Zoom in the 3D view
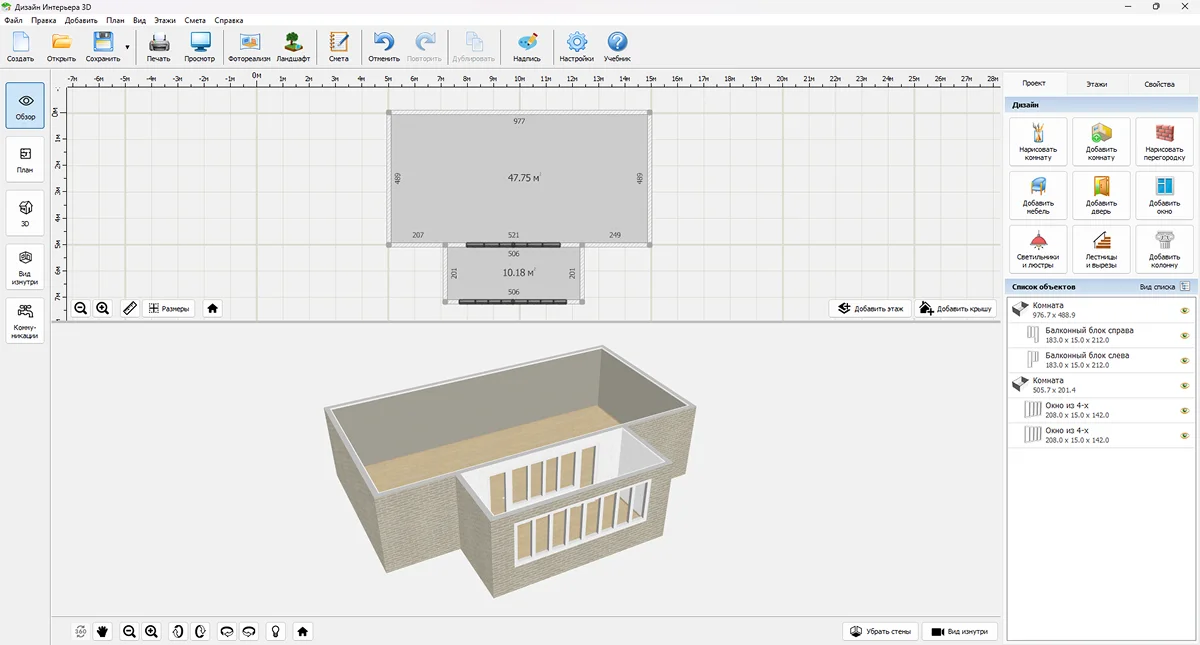 click(151, 631)
